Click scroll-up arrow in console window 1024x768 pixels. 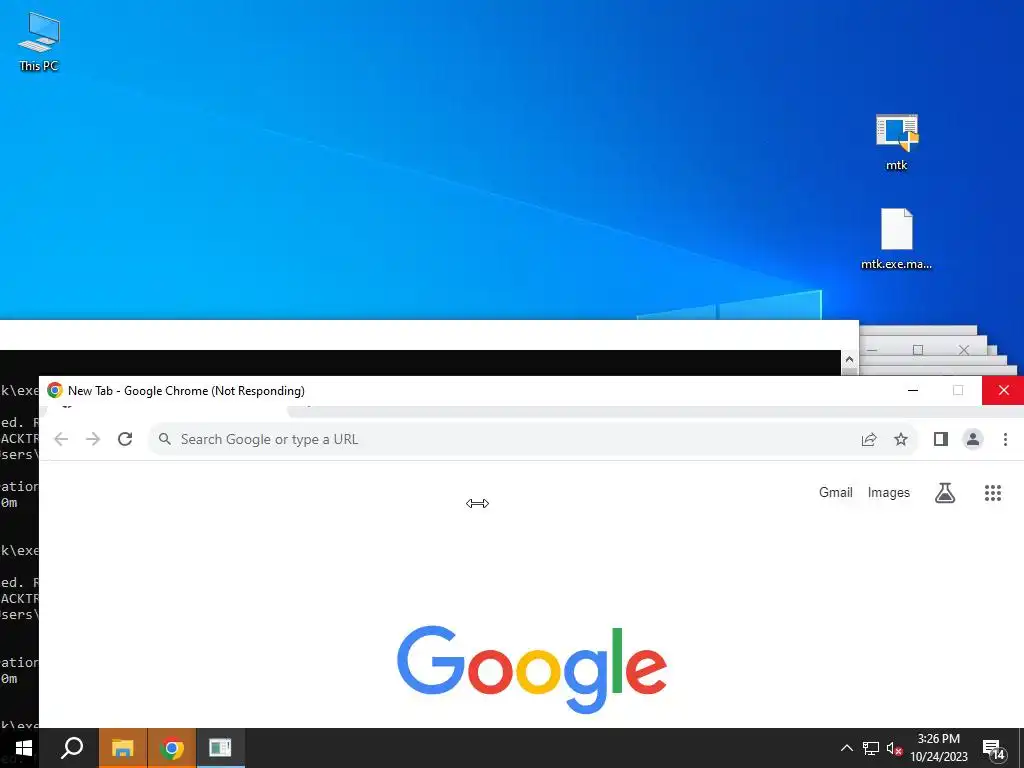[849, 359]
